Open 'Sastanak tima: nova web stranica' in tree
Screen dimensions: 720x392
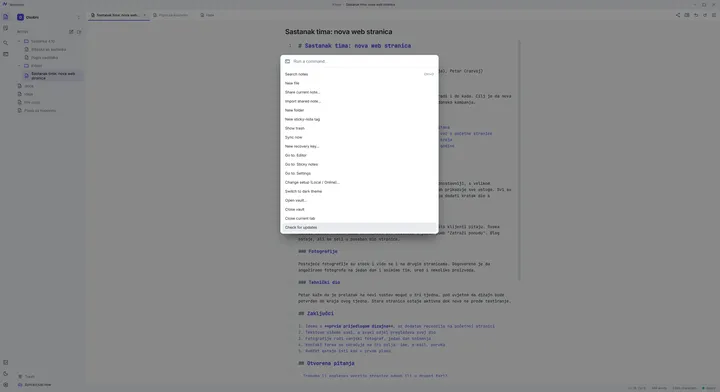[53, 76]
